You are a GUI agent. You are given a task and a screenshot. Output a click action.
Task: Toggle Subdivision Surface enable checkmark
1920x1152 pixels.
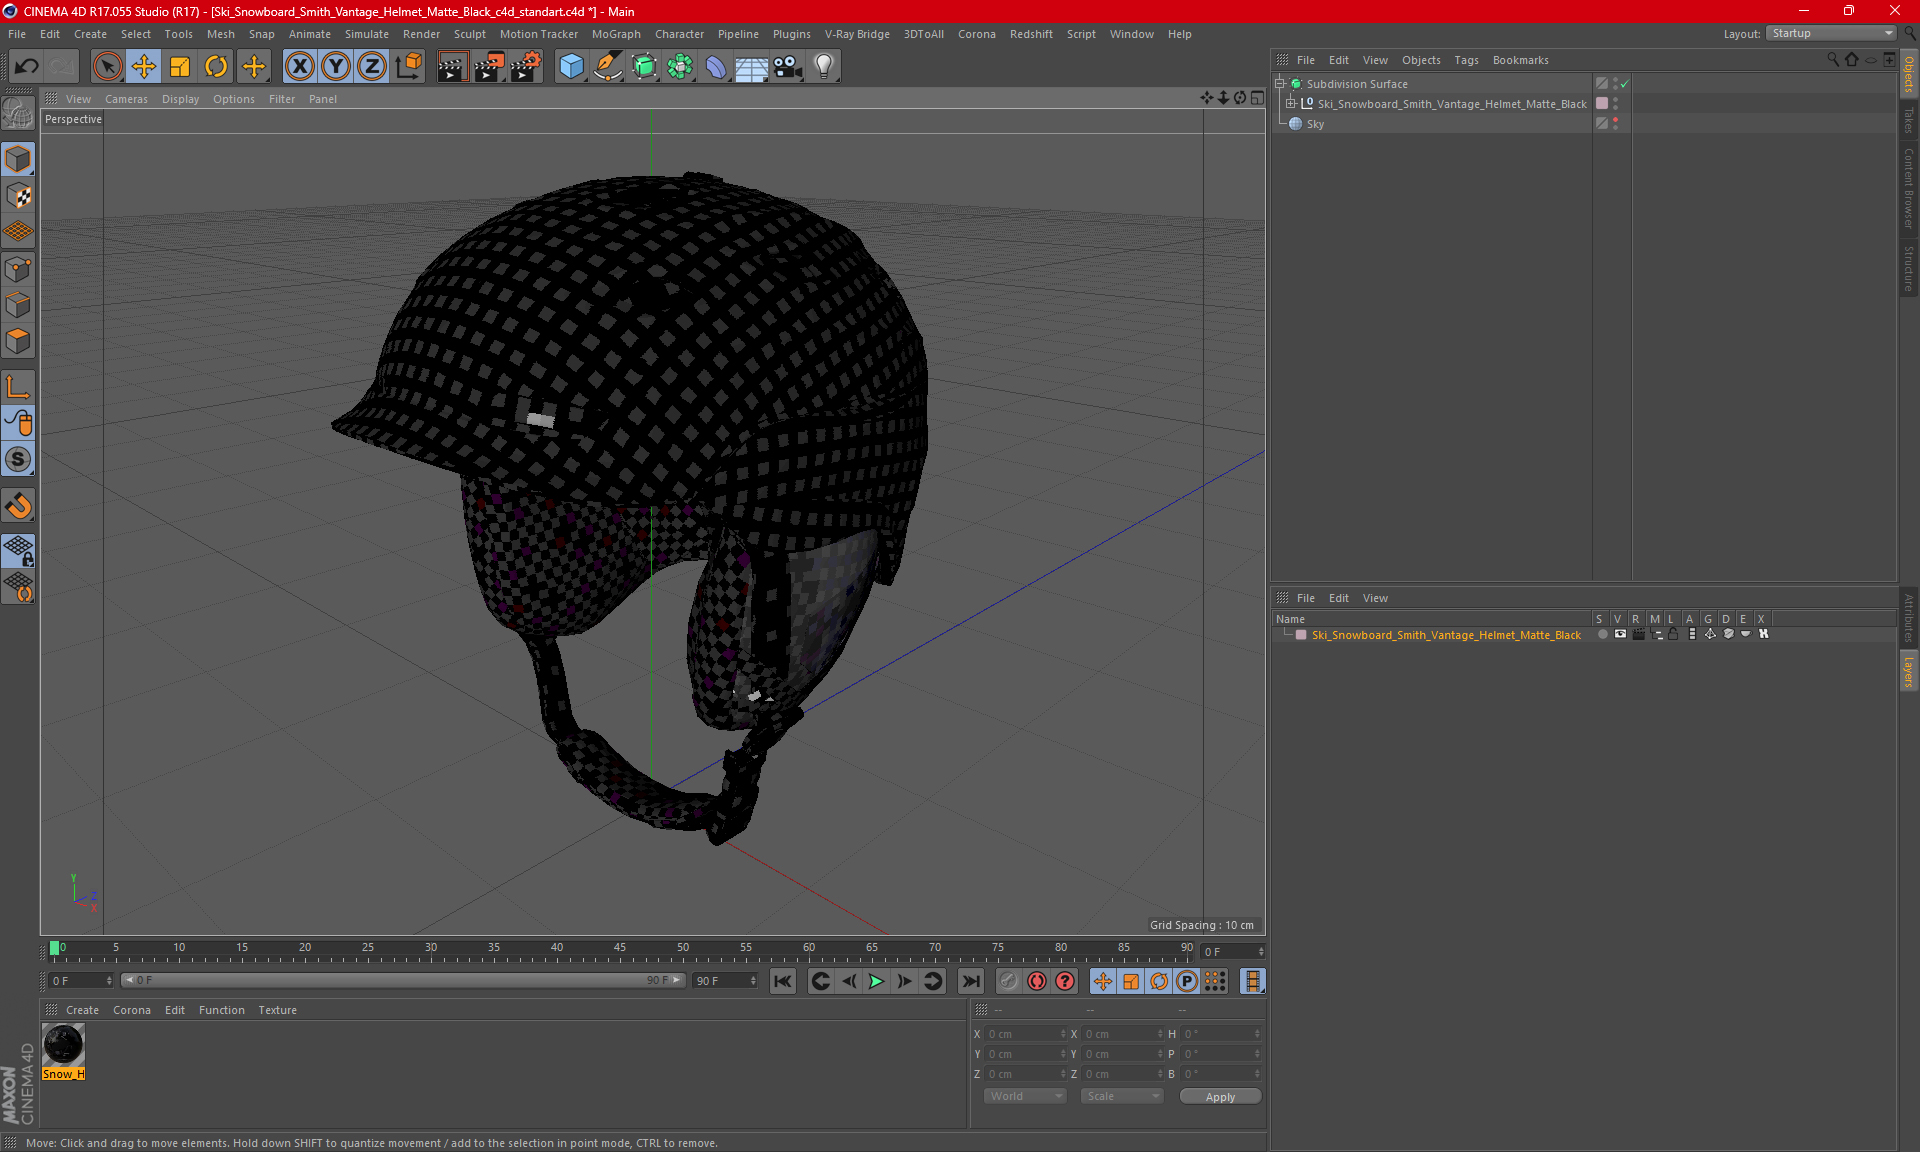pos(1625,84)
